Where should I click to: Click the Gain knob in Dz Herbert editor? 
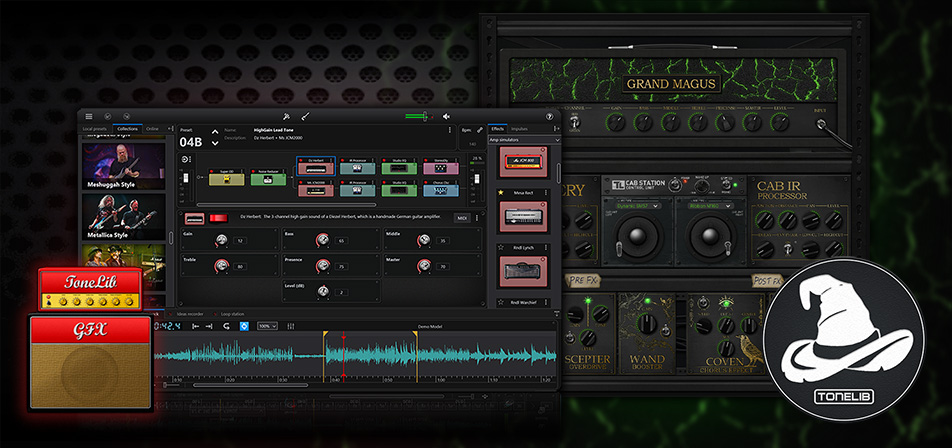[x=222, y=241]
